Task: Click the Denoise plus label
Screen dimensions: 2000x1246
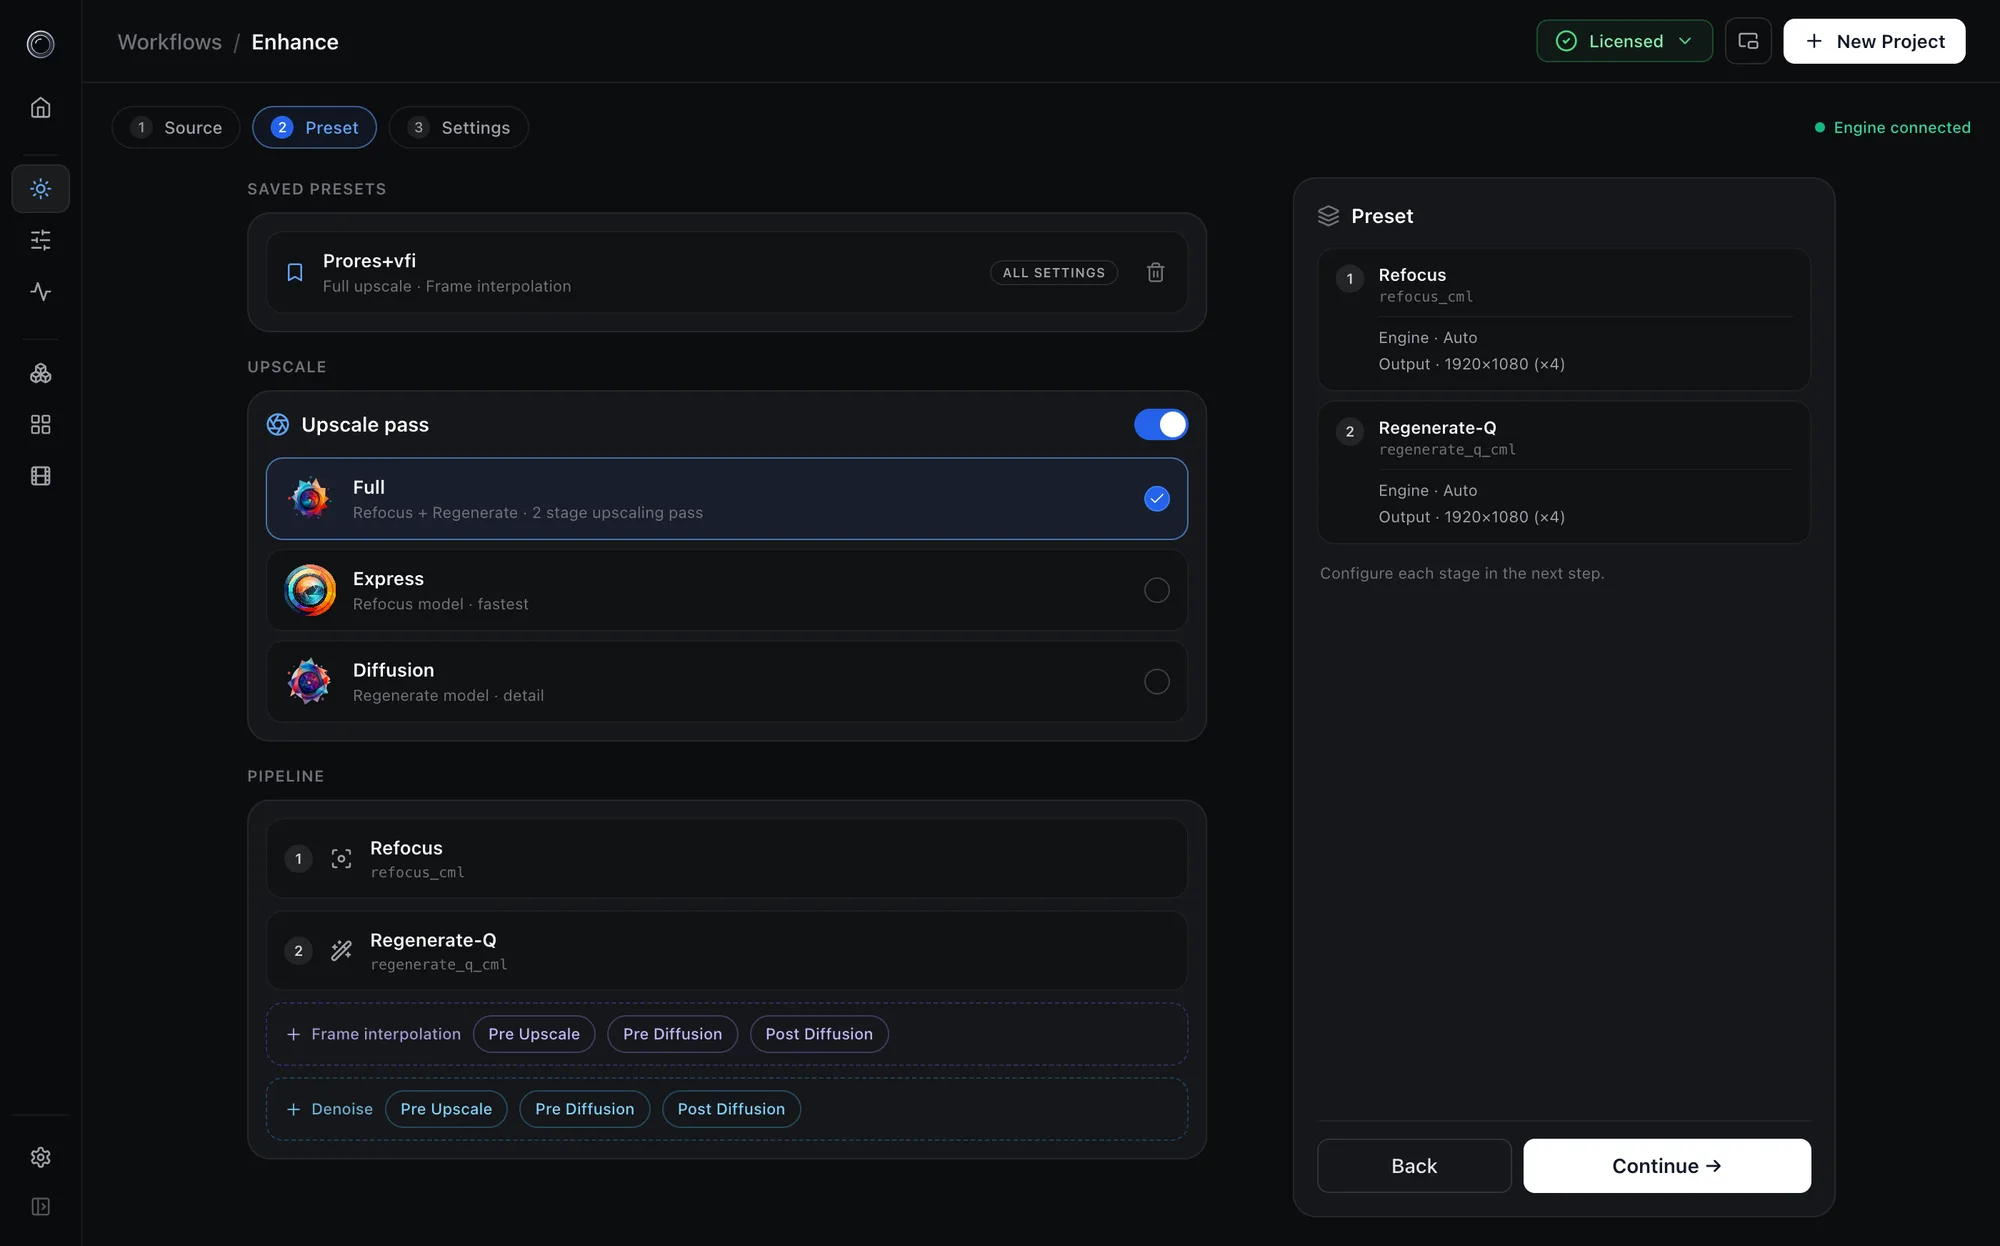Action: (330, 1109)
